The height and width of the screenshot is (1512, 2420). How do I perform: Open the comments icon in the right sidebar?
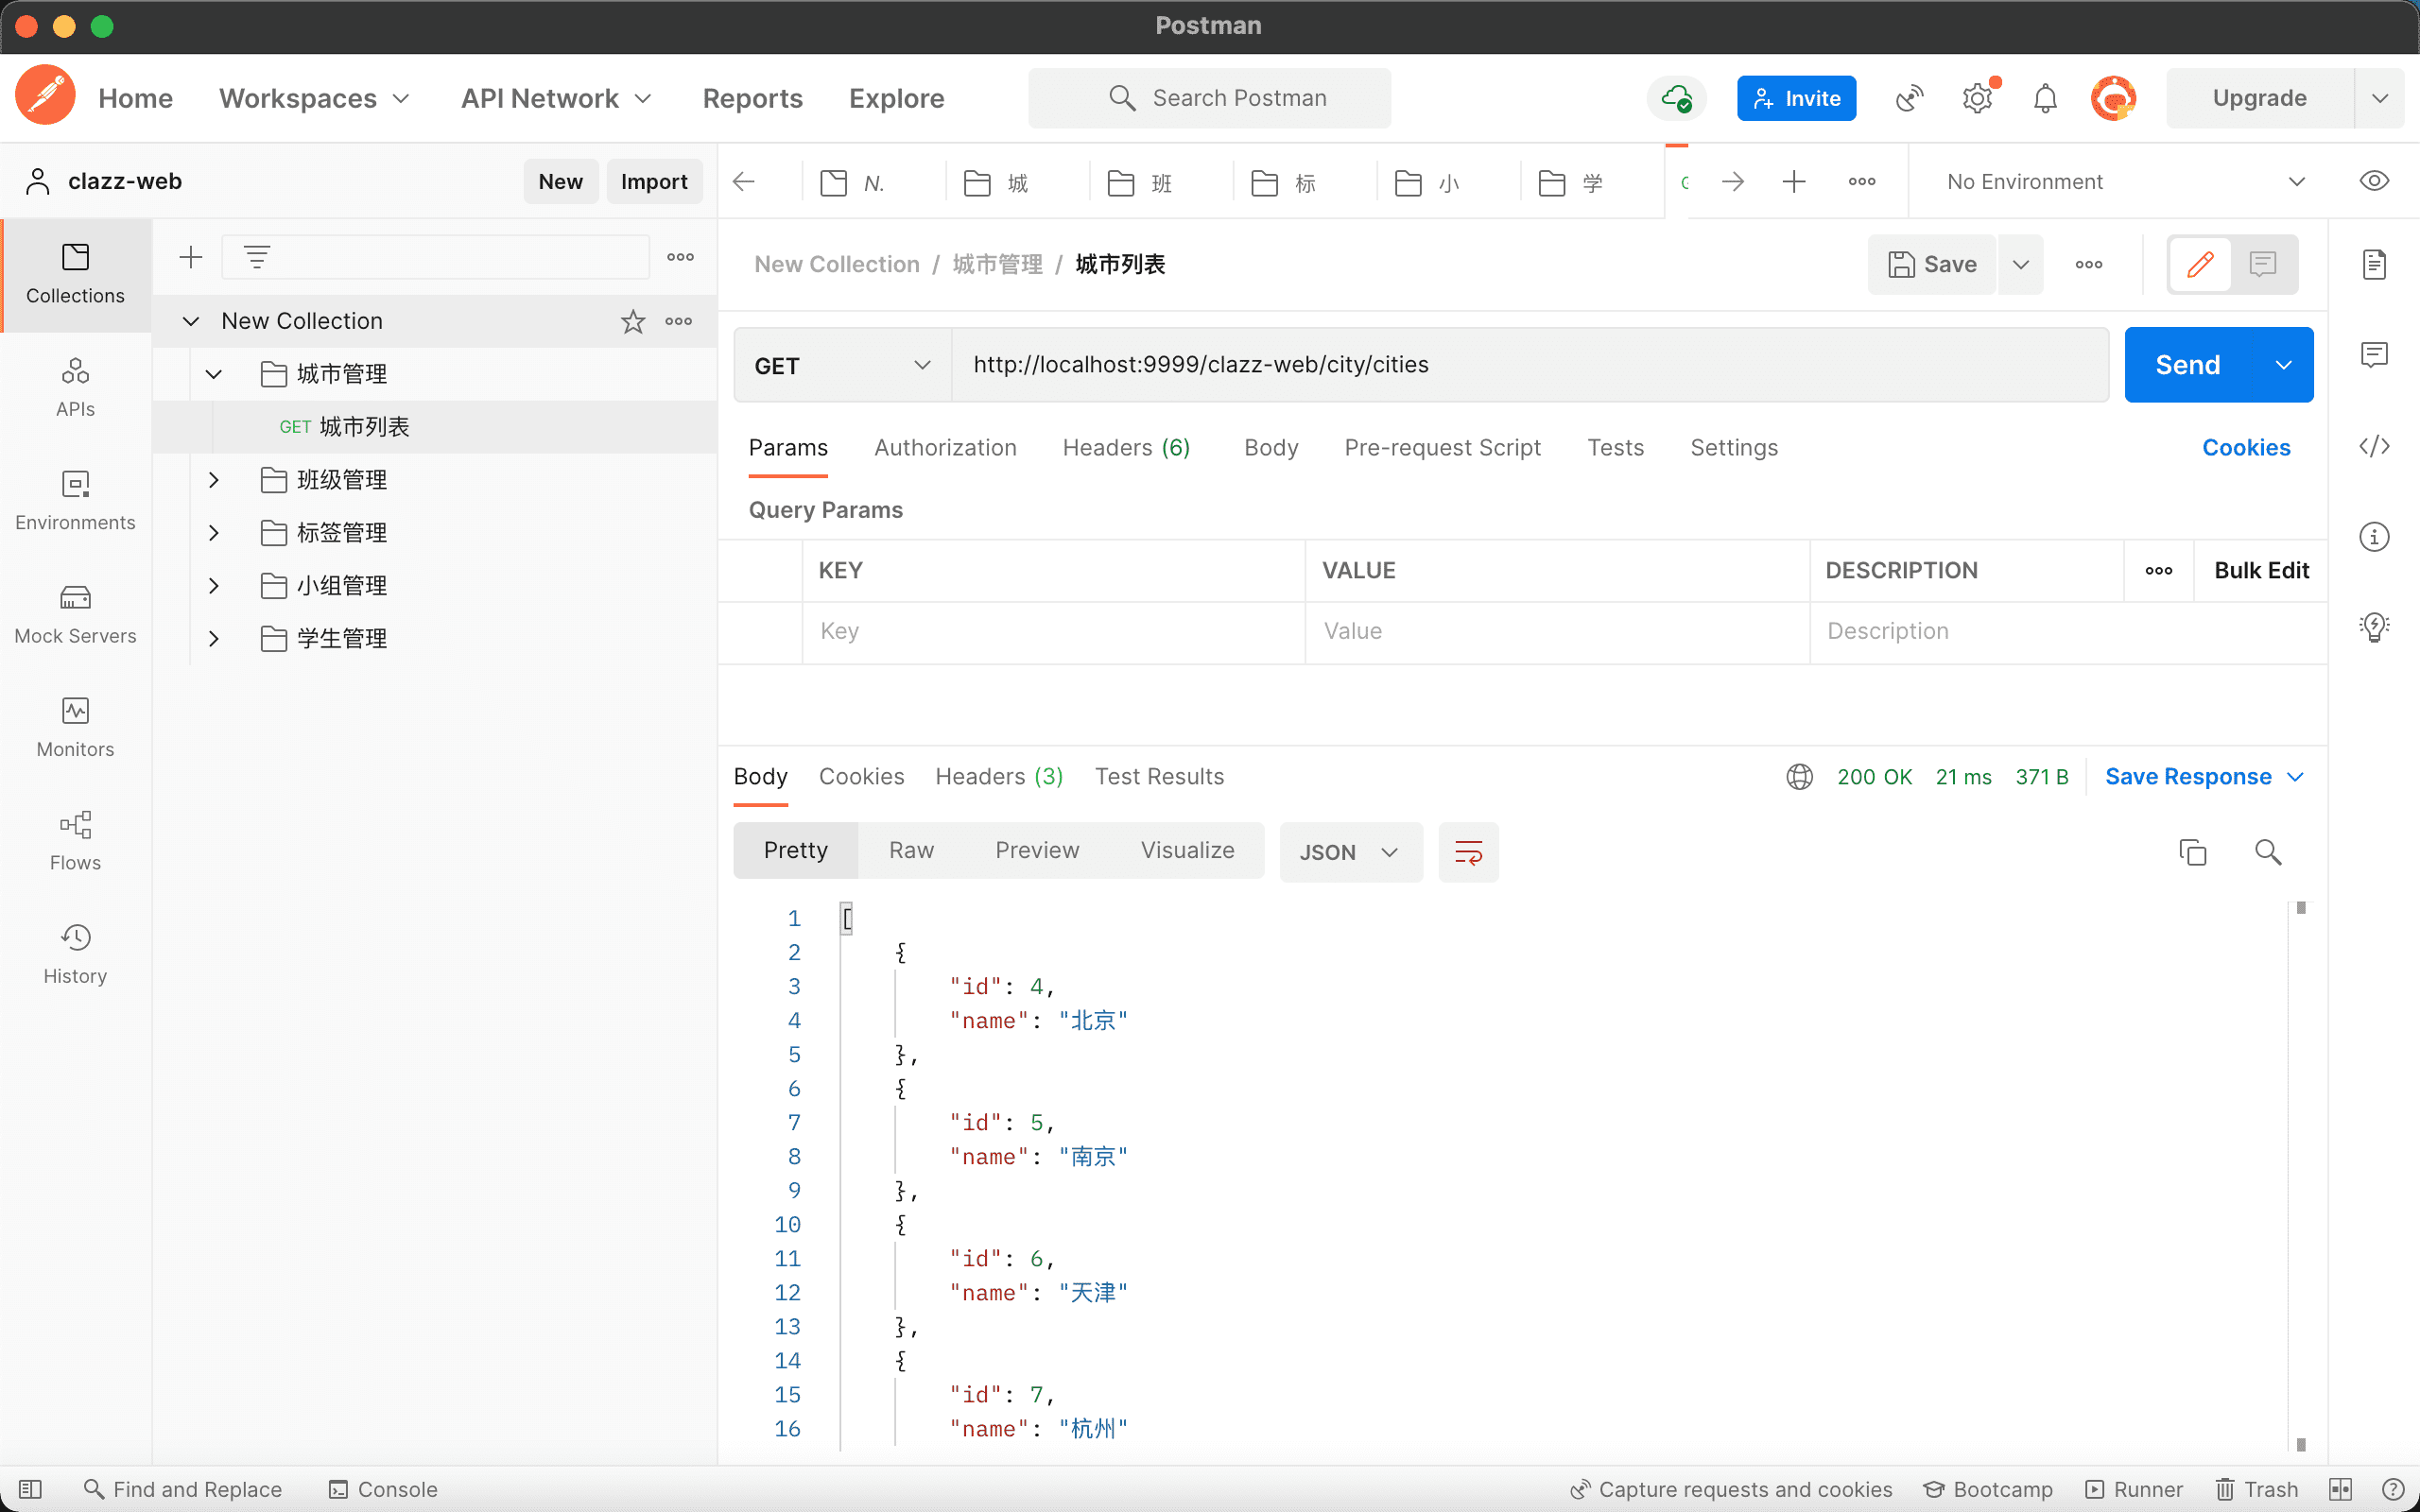(2374, 355)
